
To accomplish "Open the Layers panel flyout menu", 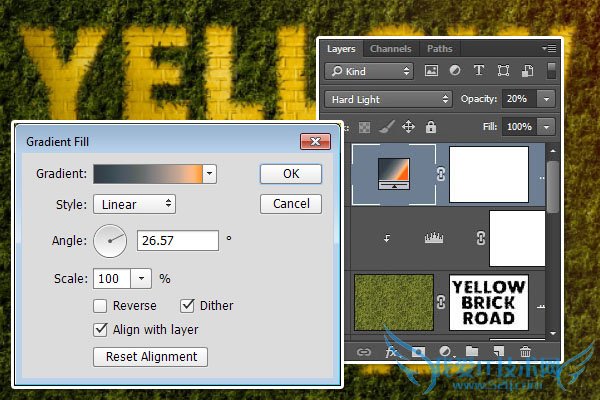I will [x=549, y=48].
